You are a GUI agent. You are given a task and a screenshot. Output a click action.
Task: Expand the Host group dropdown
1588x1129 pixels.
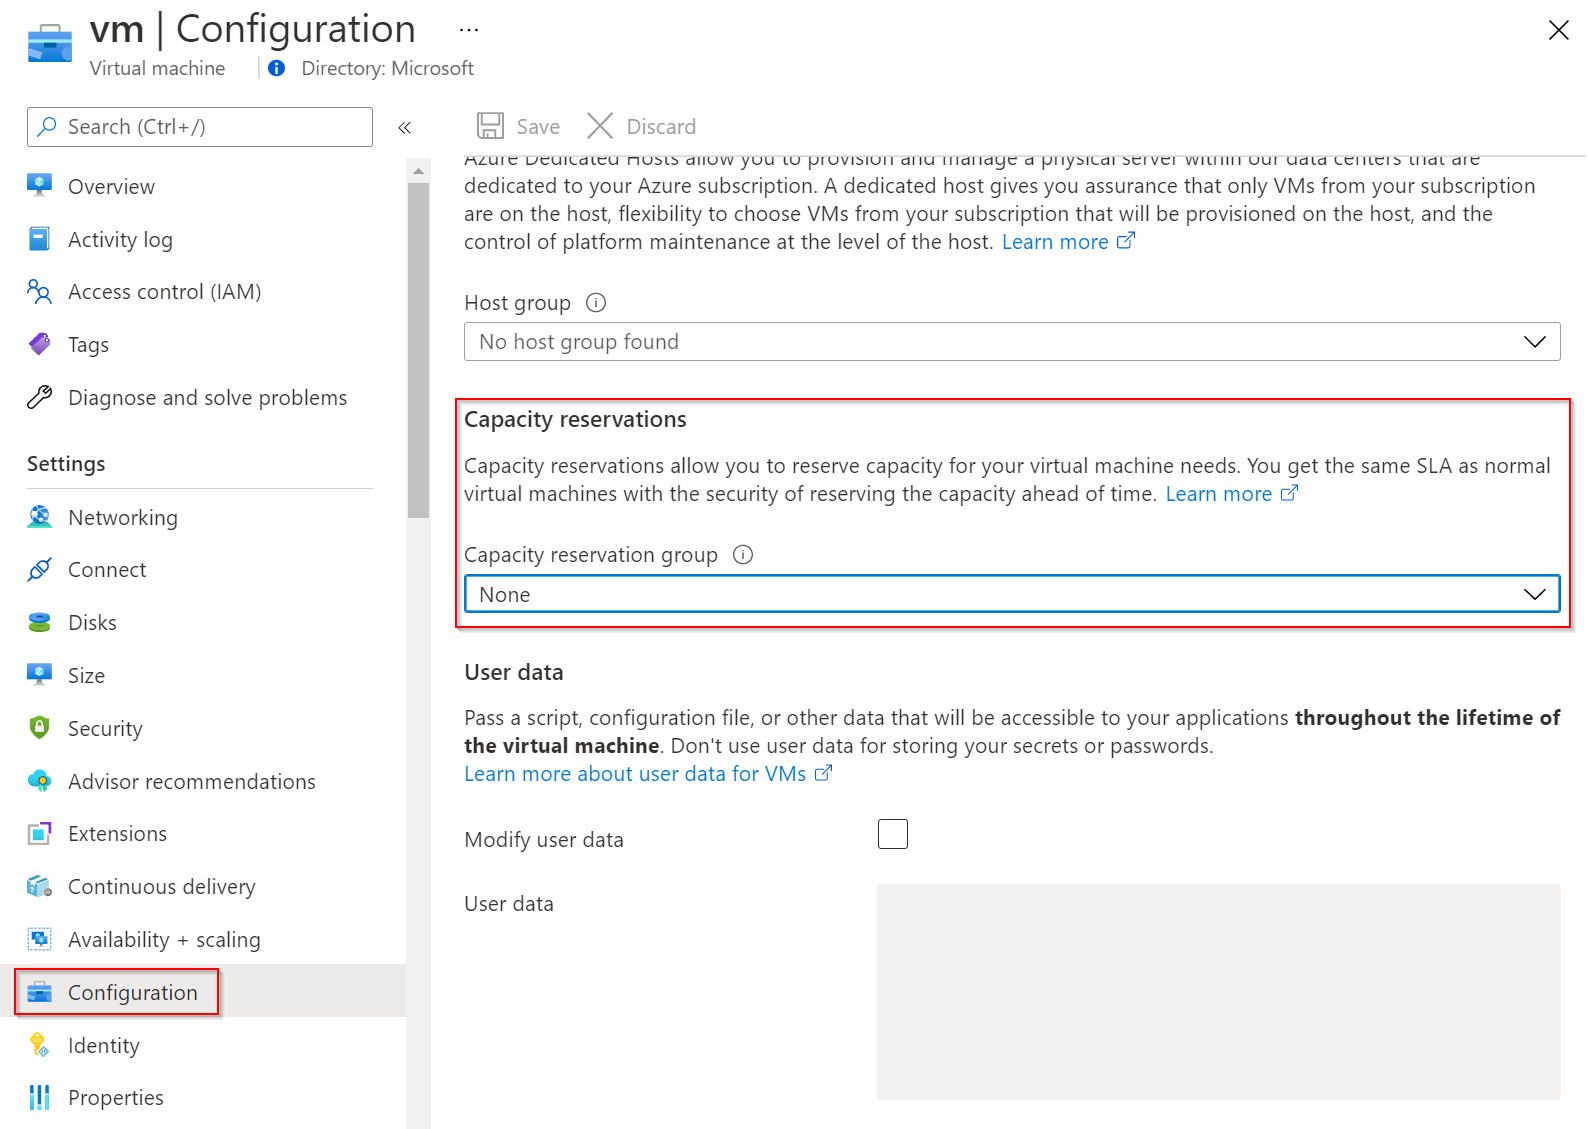[1011, 342]
